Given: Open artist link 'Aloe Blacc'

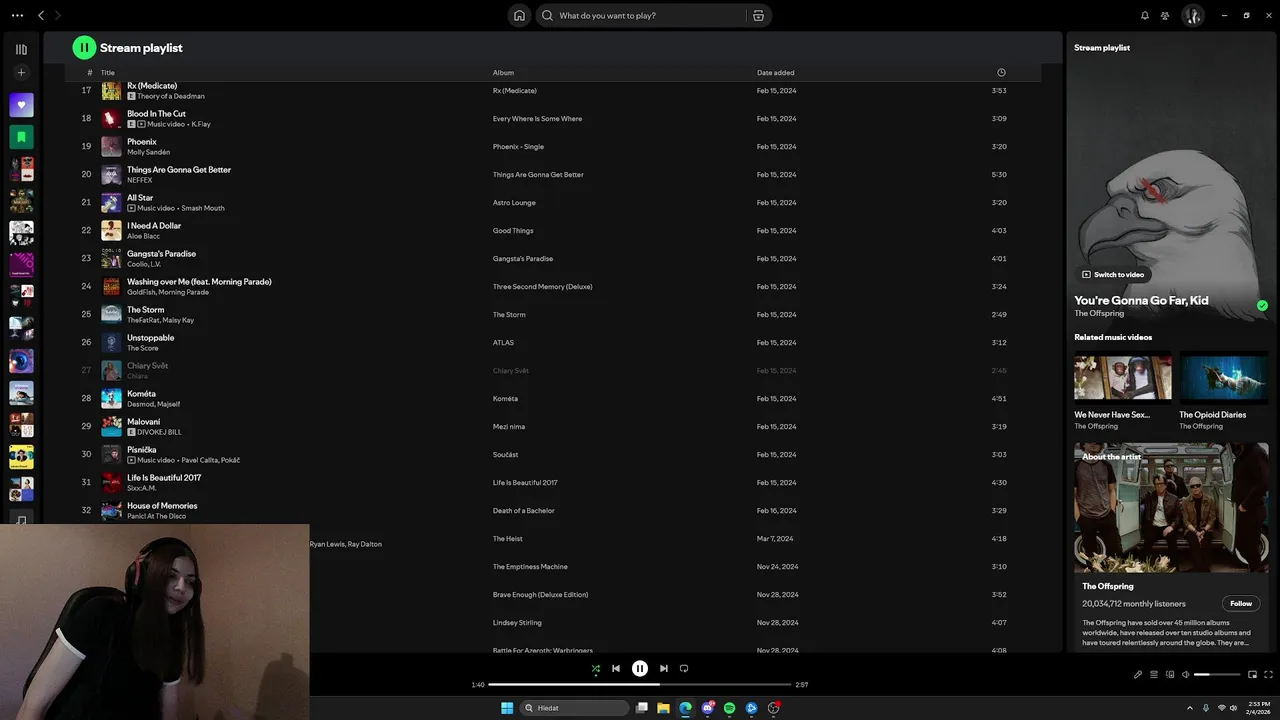Looking at the screenshot, I should pos(143,236).
